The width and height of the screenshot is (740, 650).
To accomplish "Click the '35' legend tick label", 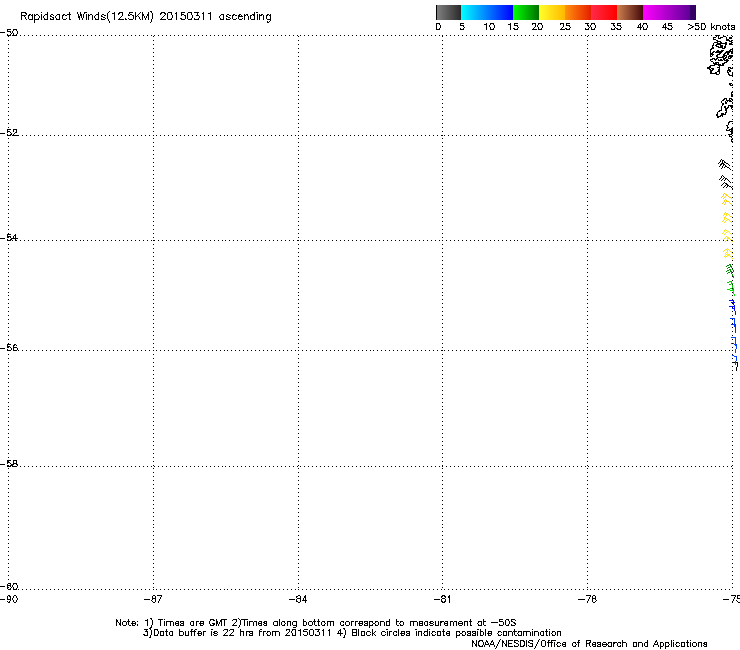I will click(616, 27).
